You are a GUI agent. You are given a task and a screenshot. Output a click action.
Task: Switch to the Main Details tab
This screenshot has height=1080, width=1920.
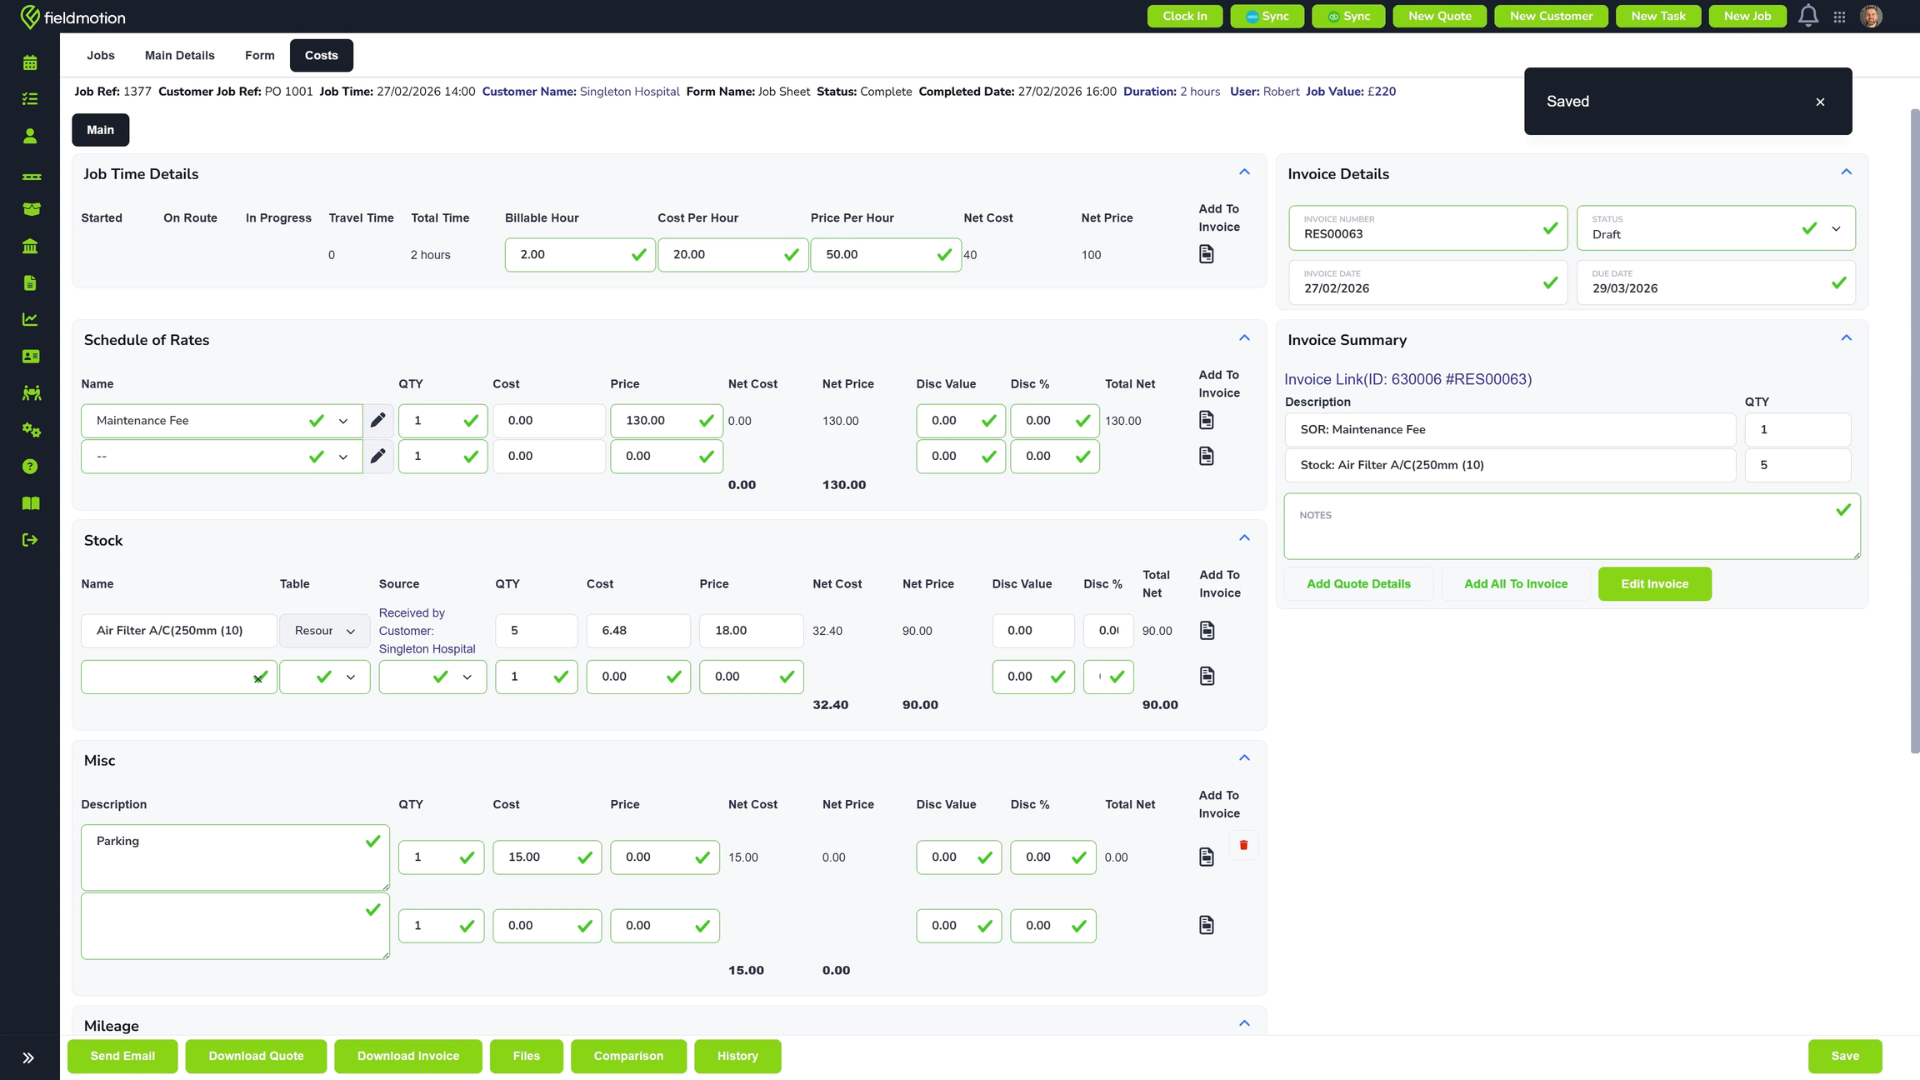click(179, 56)
